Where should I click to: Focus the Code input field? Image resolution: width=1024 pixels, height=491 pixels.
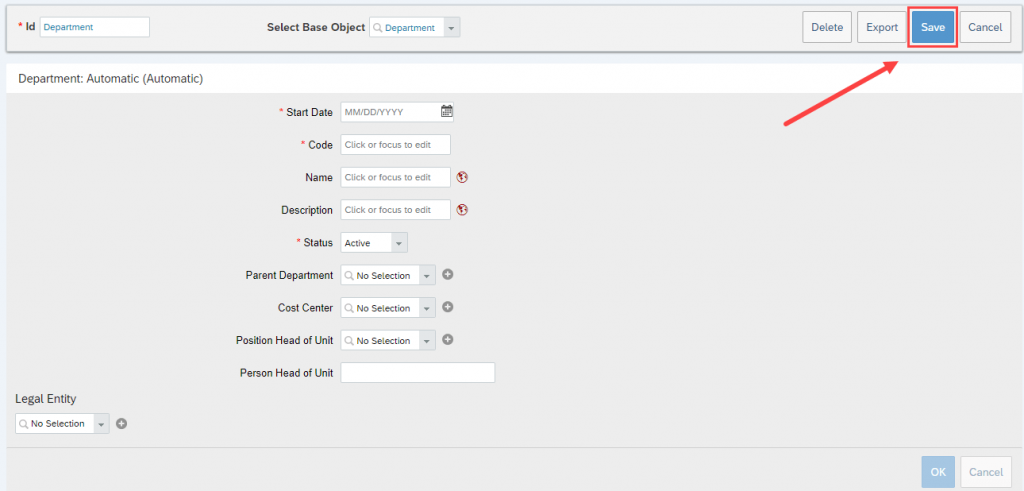point(396,144)
